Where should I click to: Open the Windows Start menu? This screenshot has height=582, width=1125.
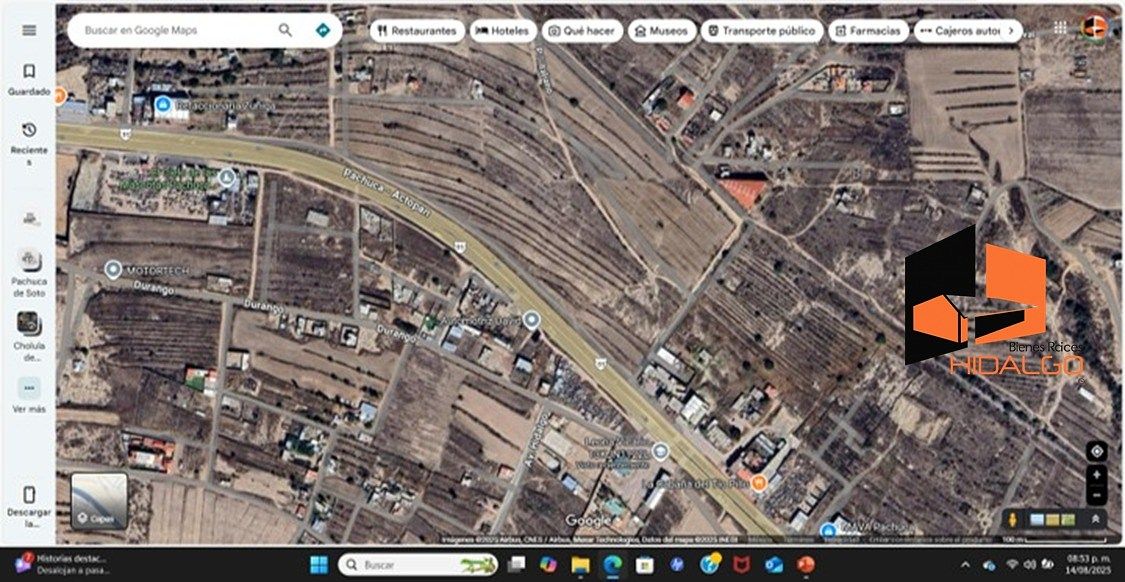tap(319, 565)
